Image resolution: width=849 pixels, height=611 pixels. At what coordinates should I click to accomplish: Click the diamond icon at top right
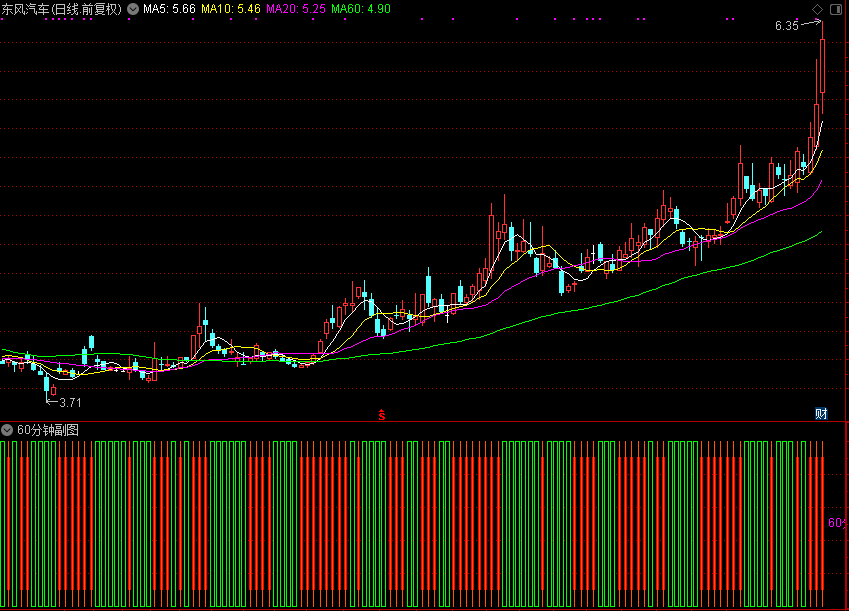pyautogui.click(x=817, y=9)
